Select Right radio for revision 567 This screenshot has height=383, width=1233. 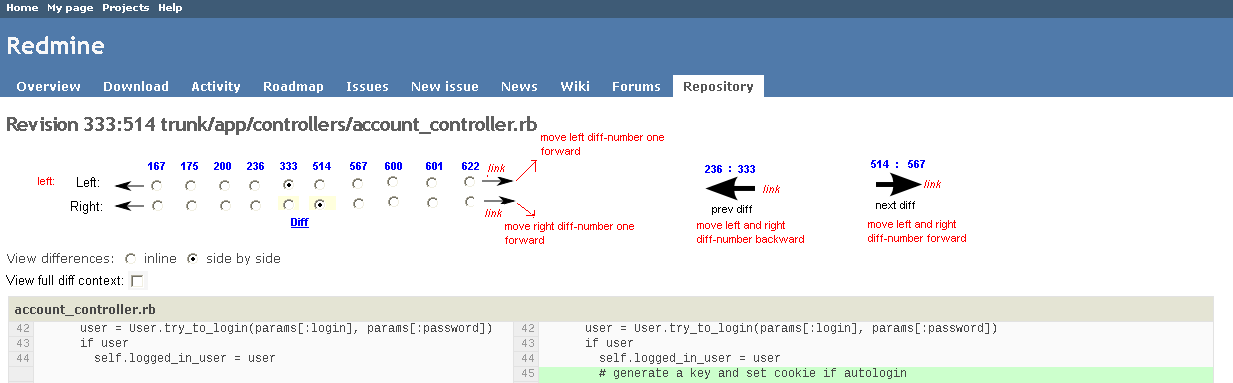pos(358,203)
